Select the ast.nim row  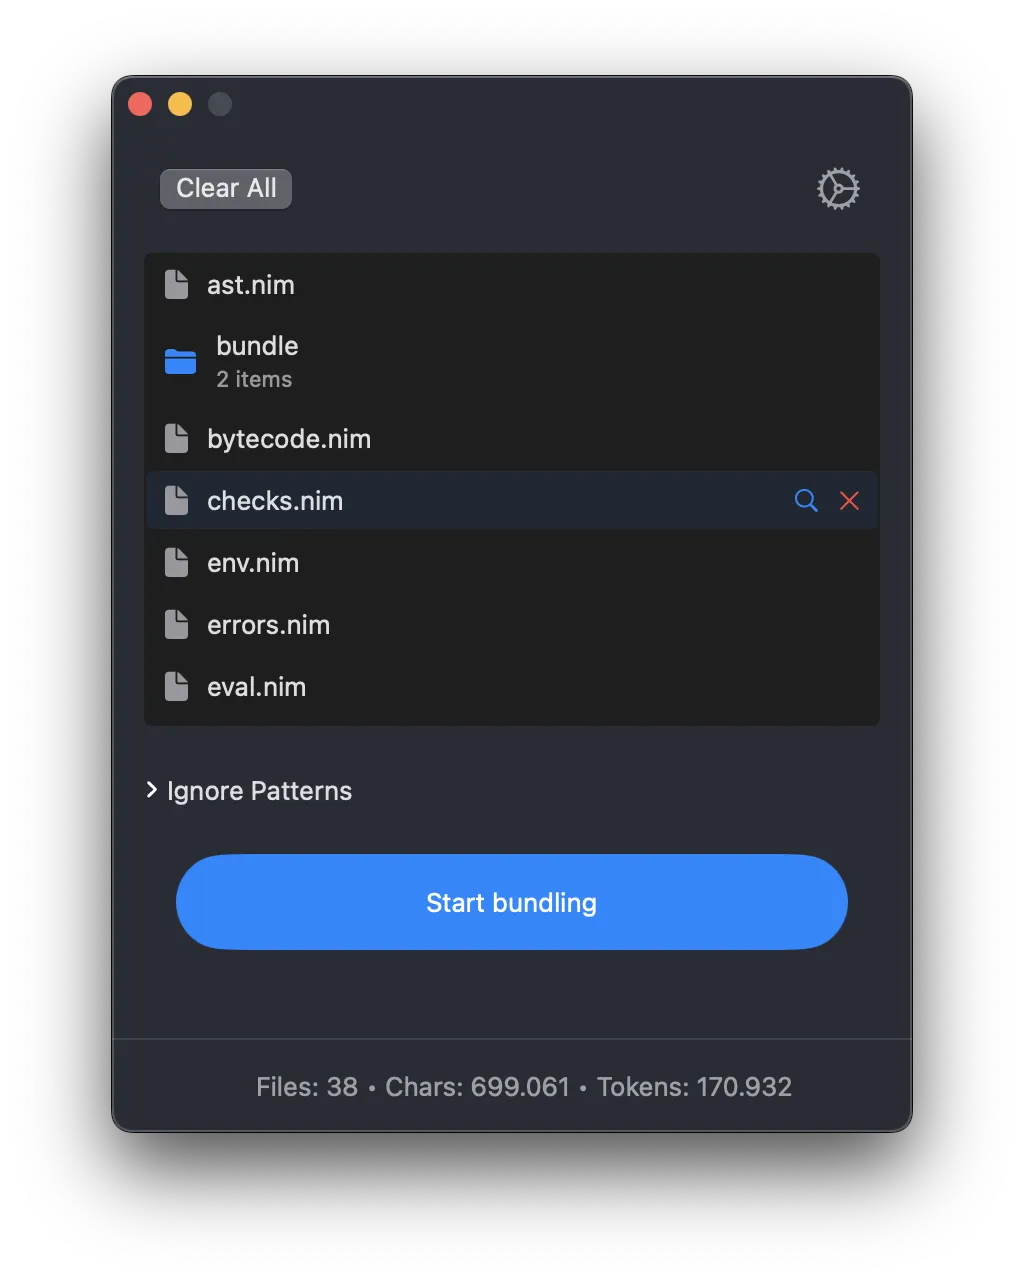[512, 285]
